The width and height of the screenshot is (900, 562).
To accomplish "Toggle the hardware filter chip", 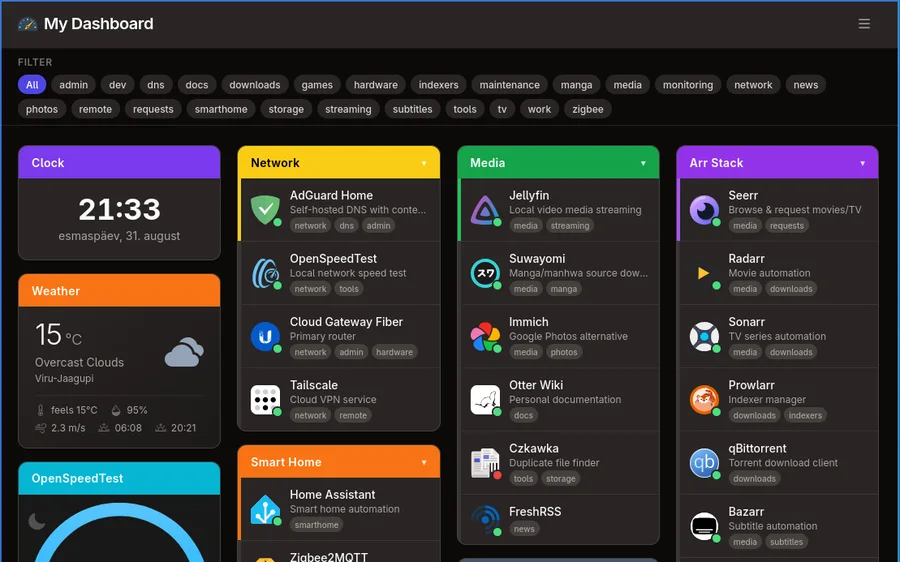I will click(375, 85).
